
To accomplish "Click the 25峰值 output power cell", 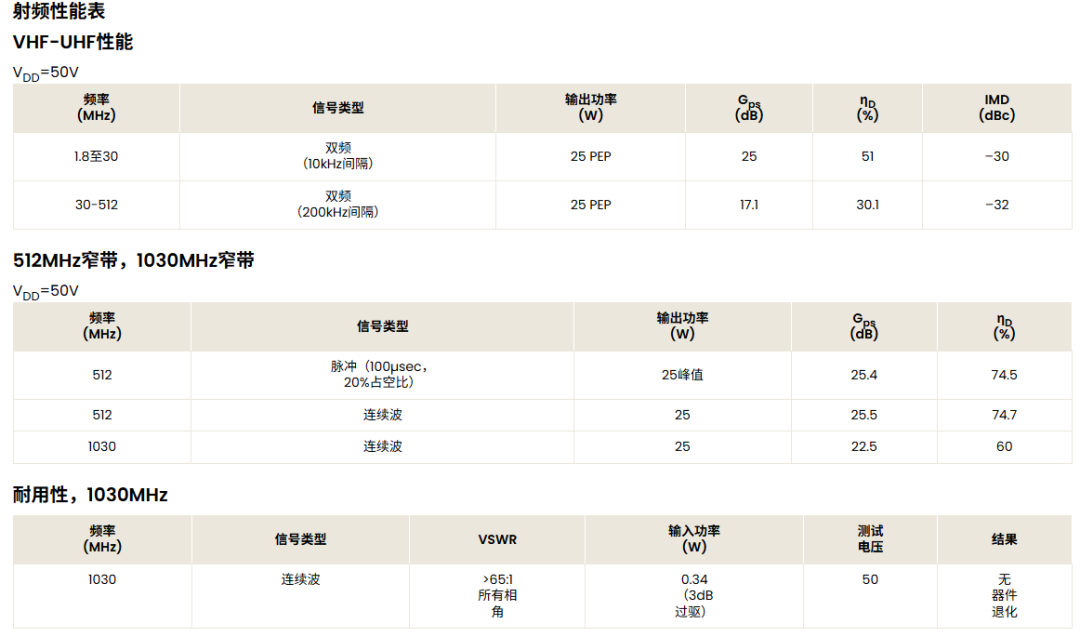I will (x=682, y=375).
